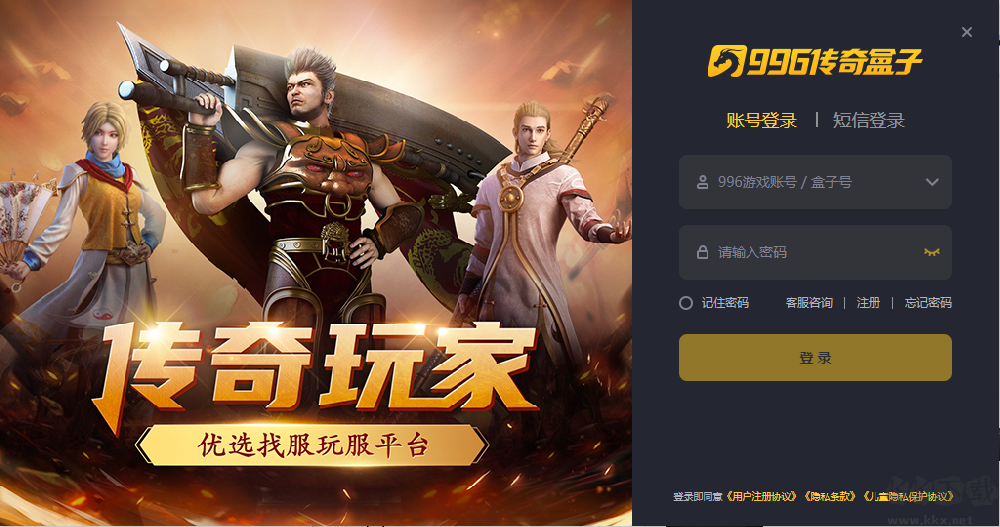The height and width of the screenshot is (527, 1000).
Task: Click the 优选找服玩服平台 golden banner
Action: point(311,445)
